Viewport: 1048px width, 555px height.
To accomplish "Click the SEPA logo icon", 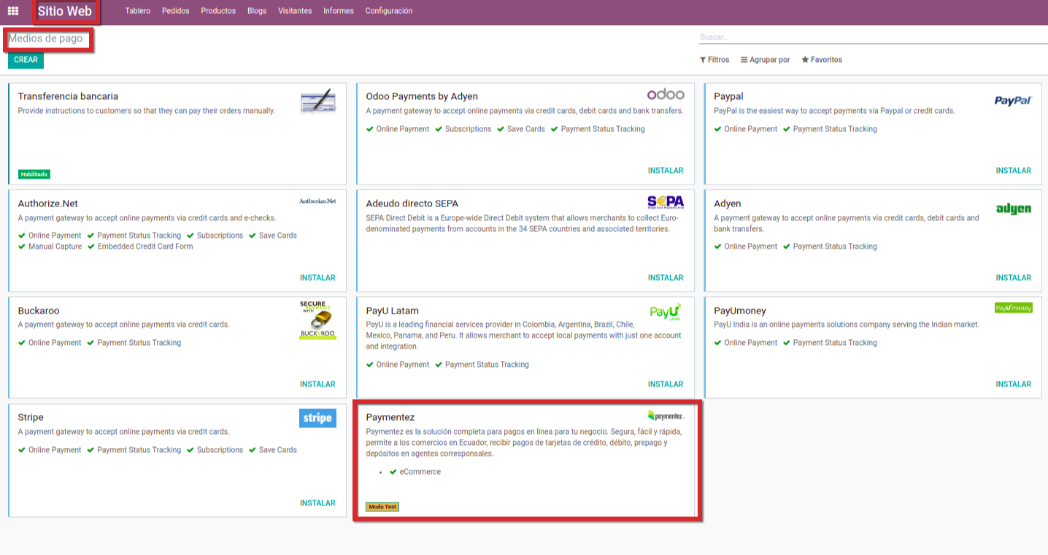I will click(x=665, y=203).
